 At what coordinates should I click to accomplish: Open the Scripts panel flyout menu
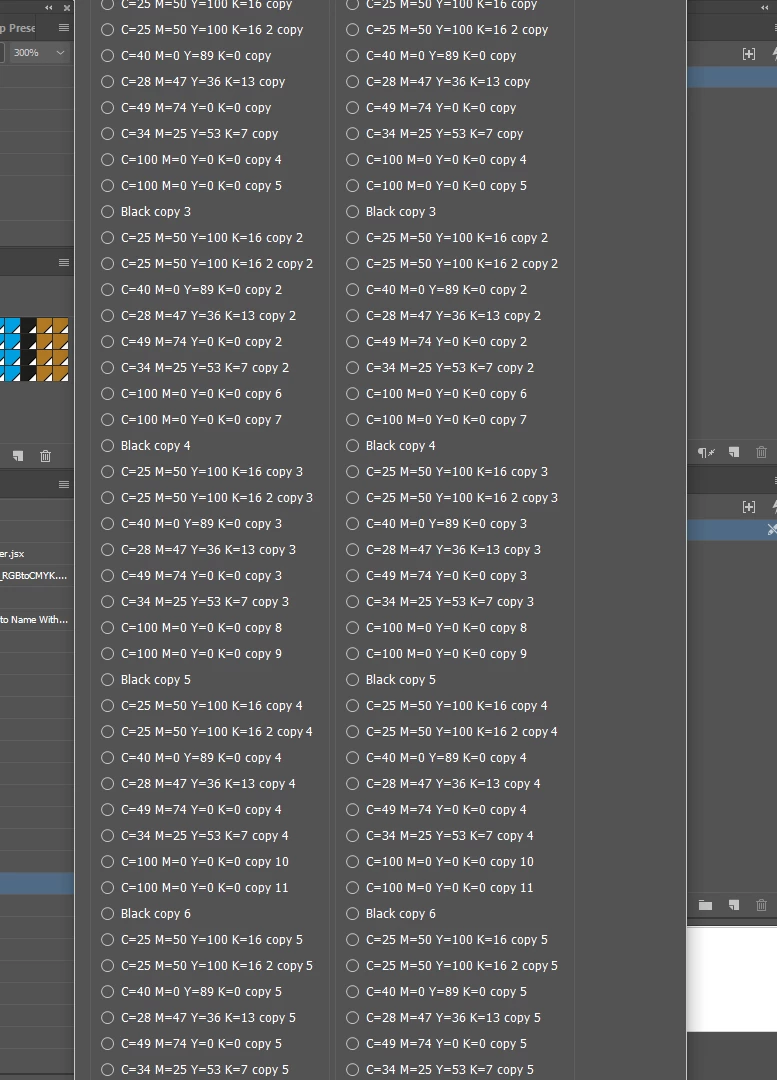(x=63, y=485)
